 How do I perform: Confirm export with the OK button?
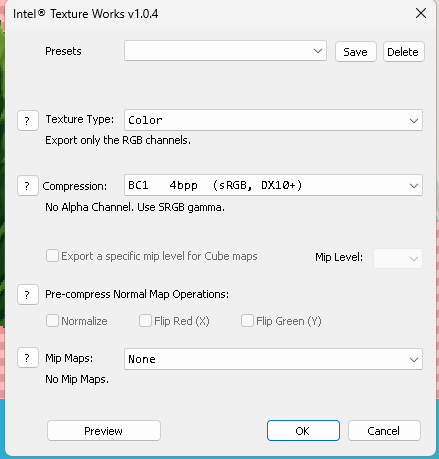point(303,431)
